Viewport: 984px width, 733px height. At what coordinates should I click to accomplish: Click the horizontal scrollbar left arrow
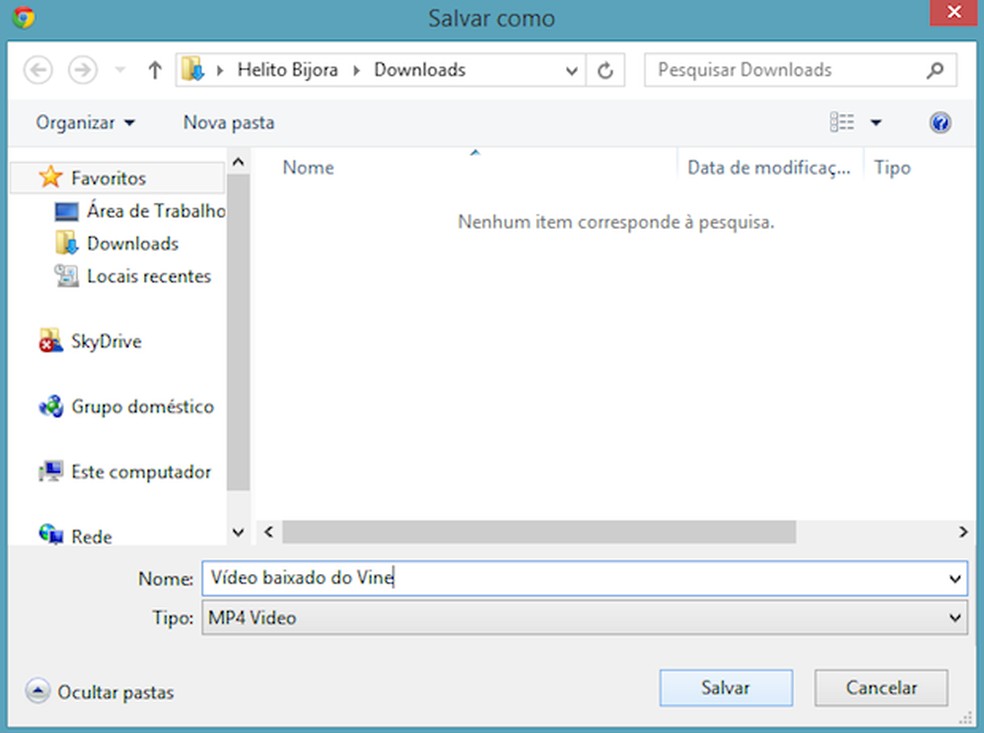point(269,532)
